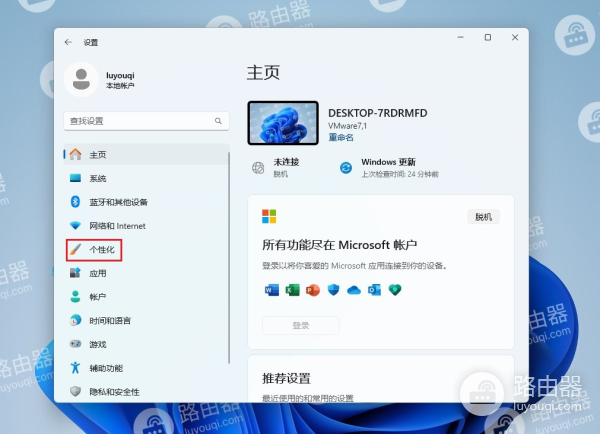Open the Windows 更新 label
This screenshot has height=434, width=600.
pos(388,162)
